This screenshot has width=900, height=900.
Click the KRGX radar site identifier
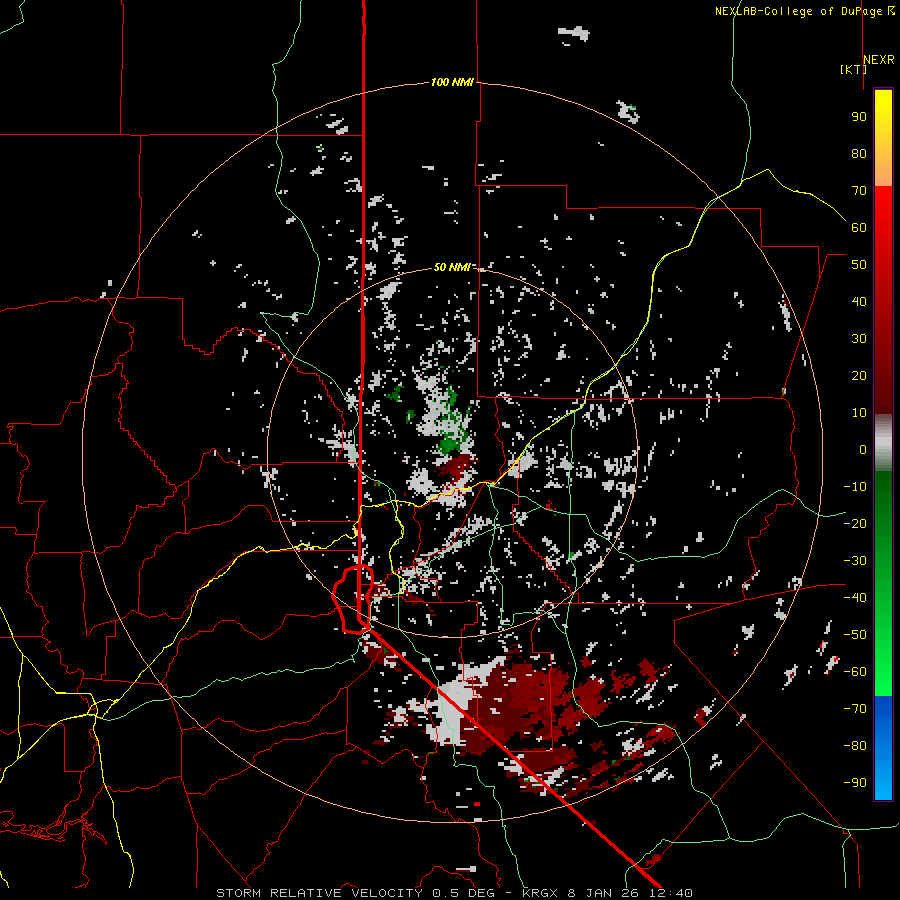(542, 893)
